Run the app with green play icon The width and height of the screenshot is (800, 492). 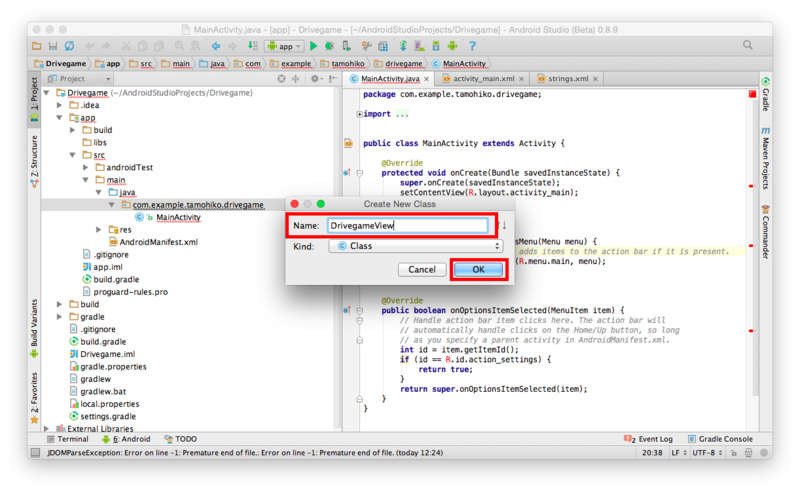point(313,46)
